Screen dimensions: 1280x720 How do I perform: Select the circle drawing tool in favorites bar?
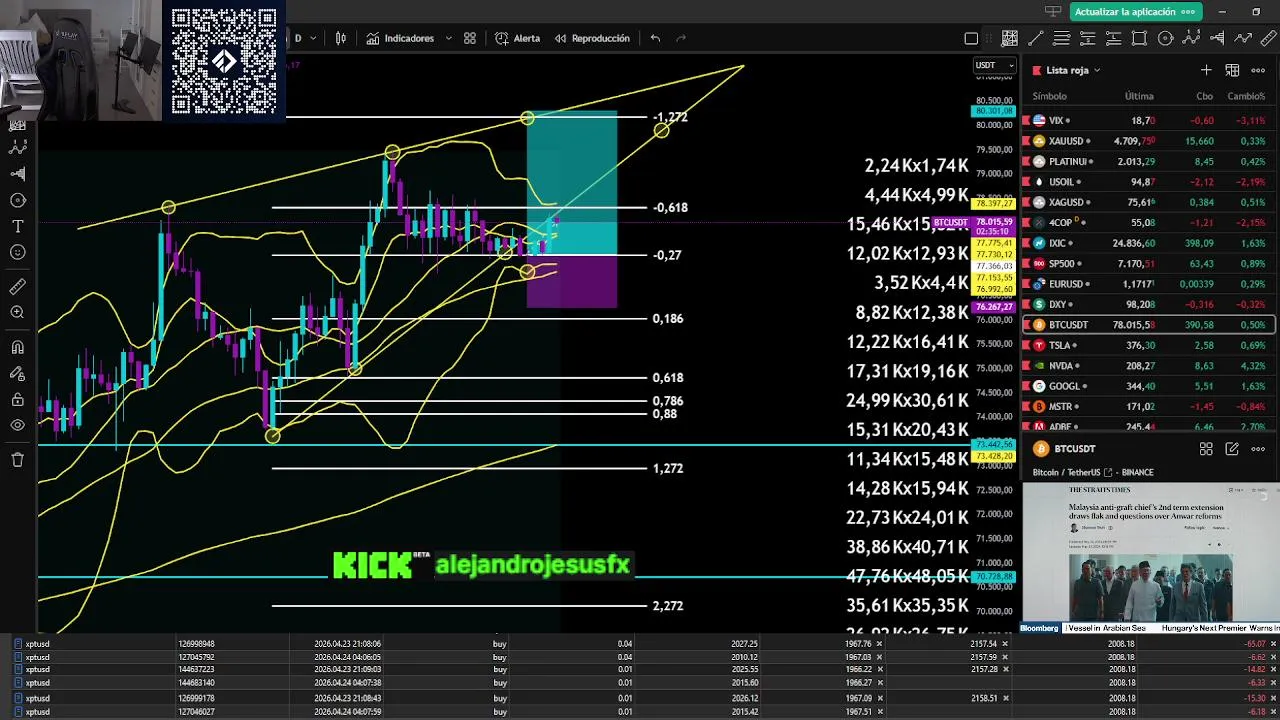point(1165,39)
